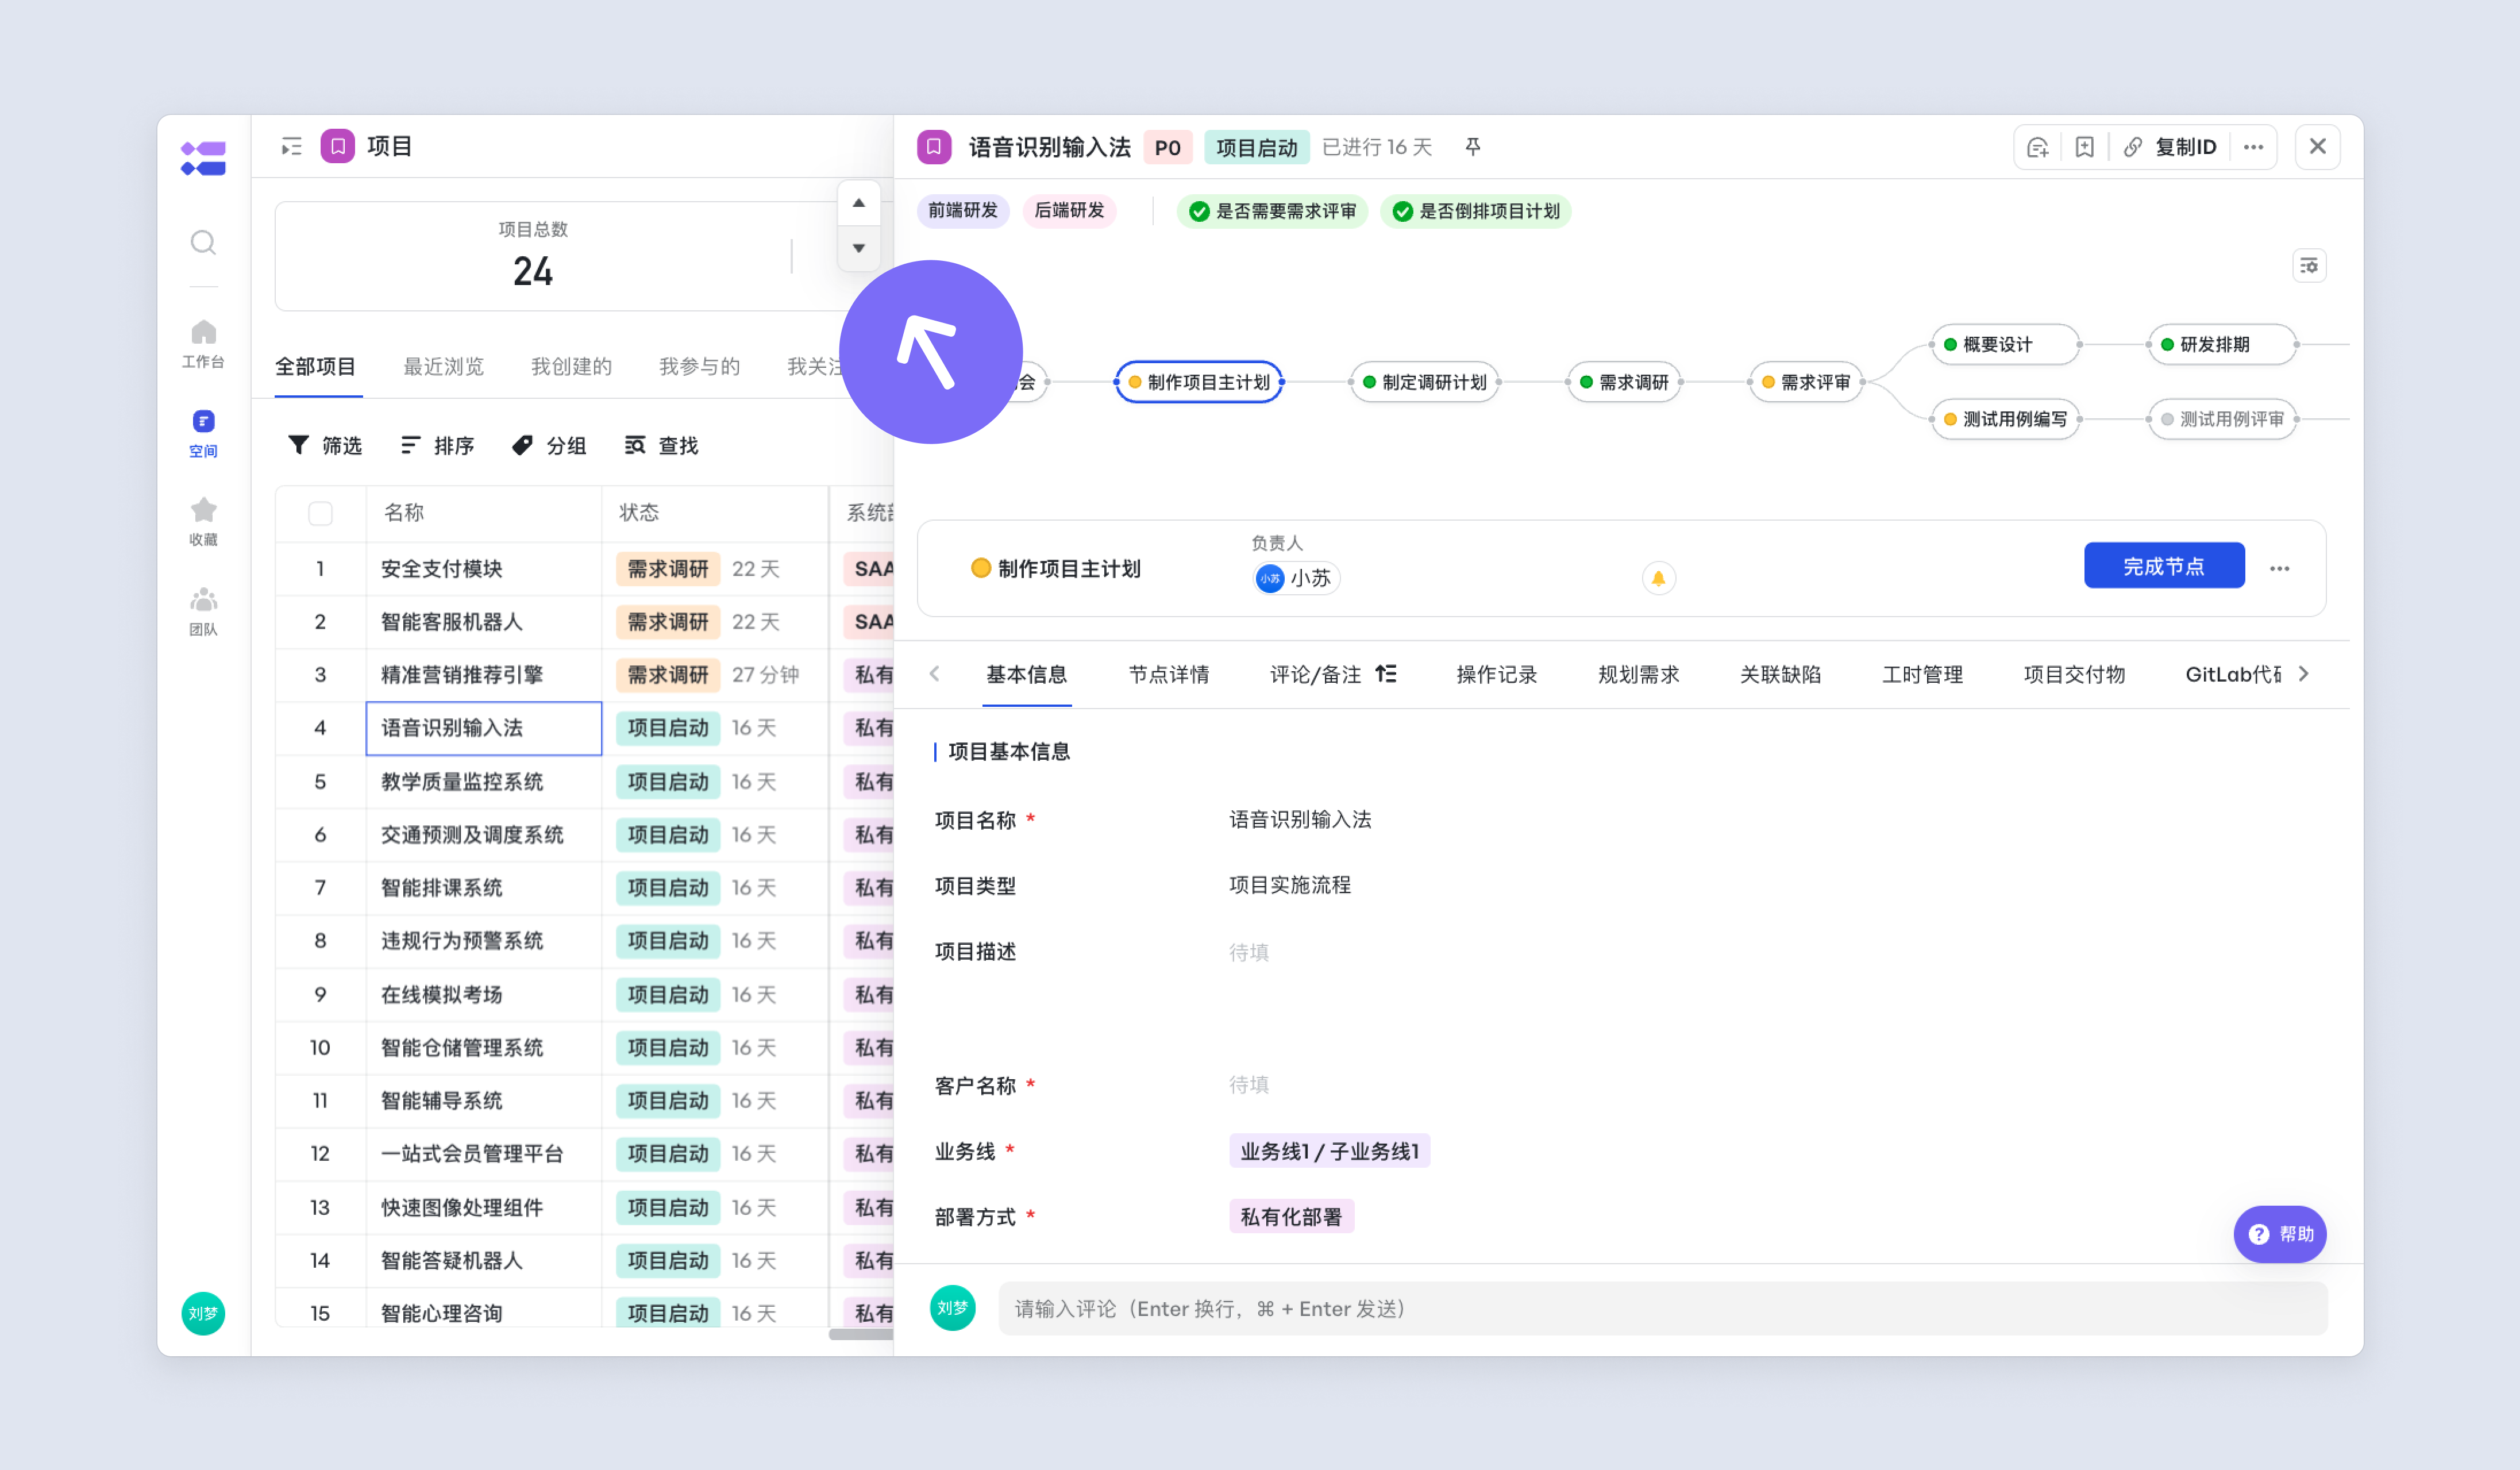Switch to the 我参与的 tab
Viewport: 2520px width, 1470px height.
pyautogui.click(x=700, y=366)
